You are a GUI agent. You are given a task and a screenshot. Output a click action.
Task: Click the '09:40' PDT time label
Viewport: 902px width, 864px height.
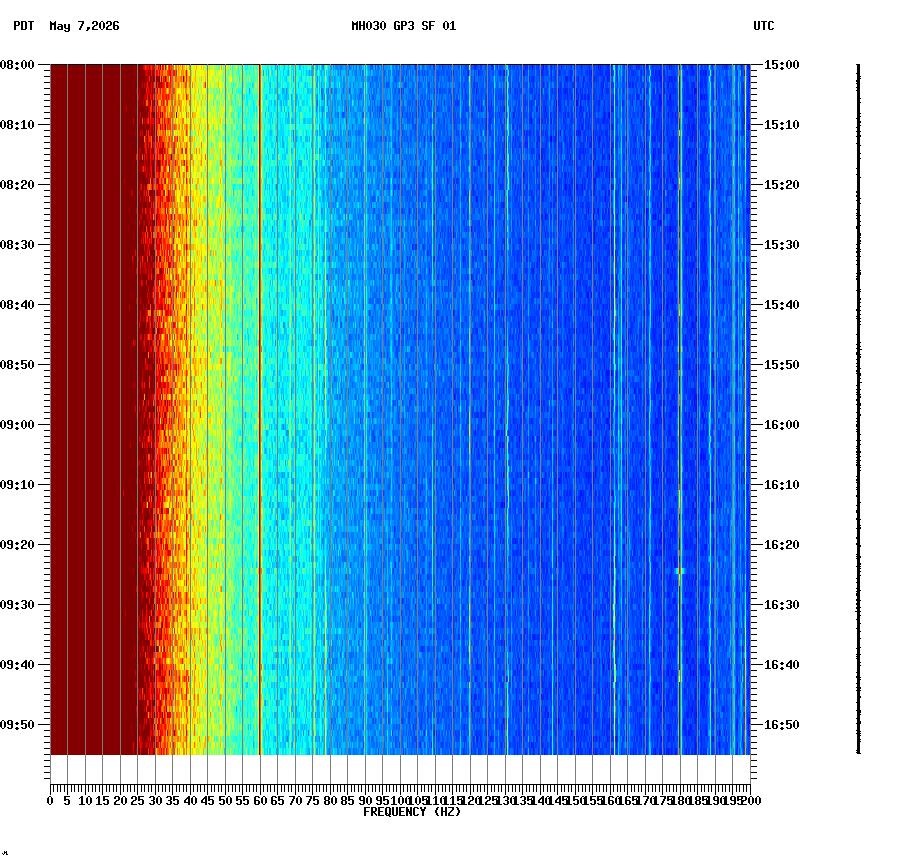(17, 665)
